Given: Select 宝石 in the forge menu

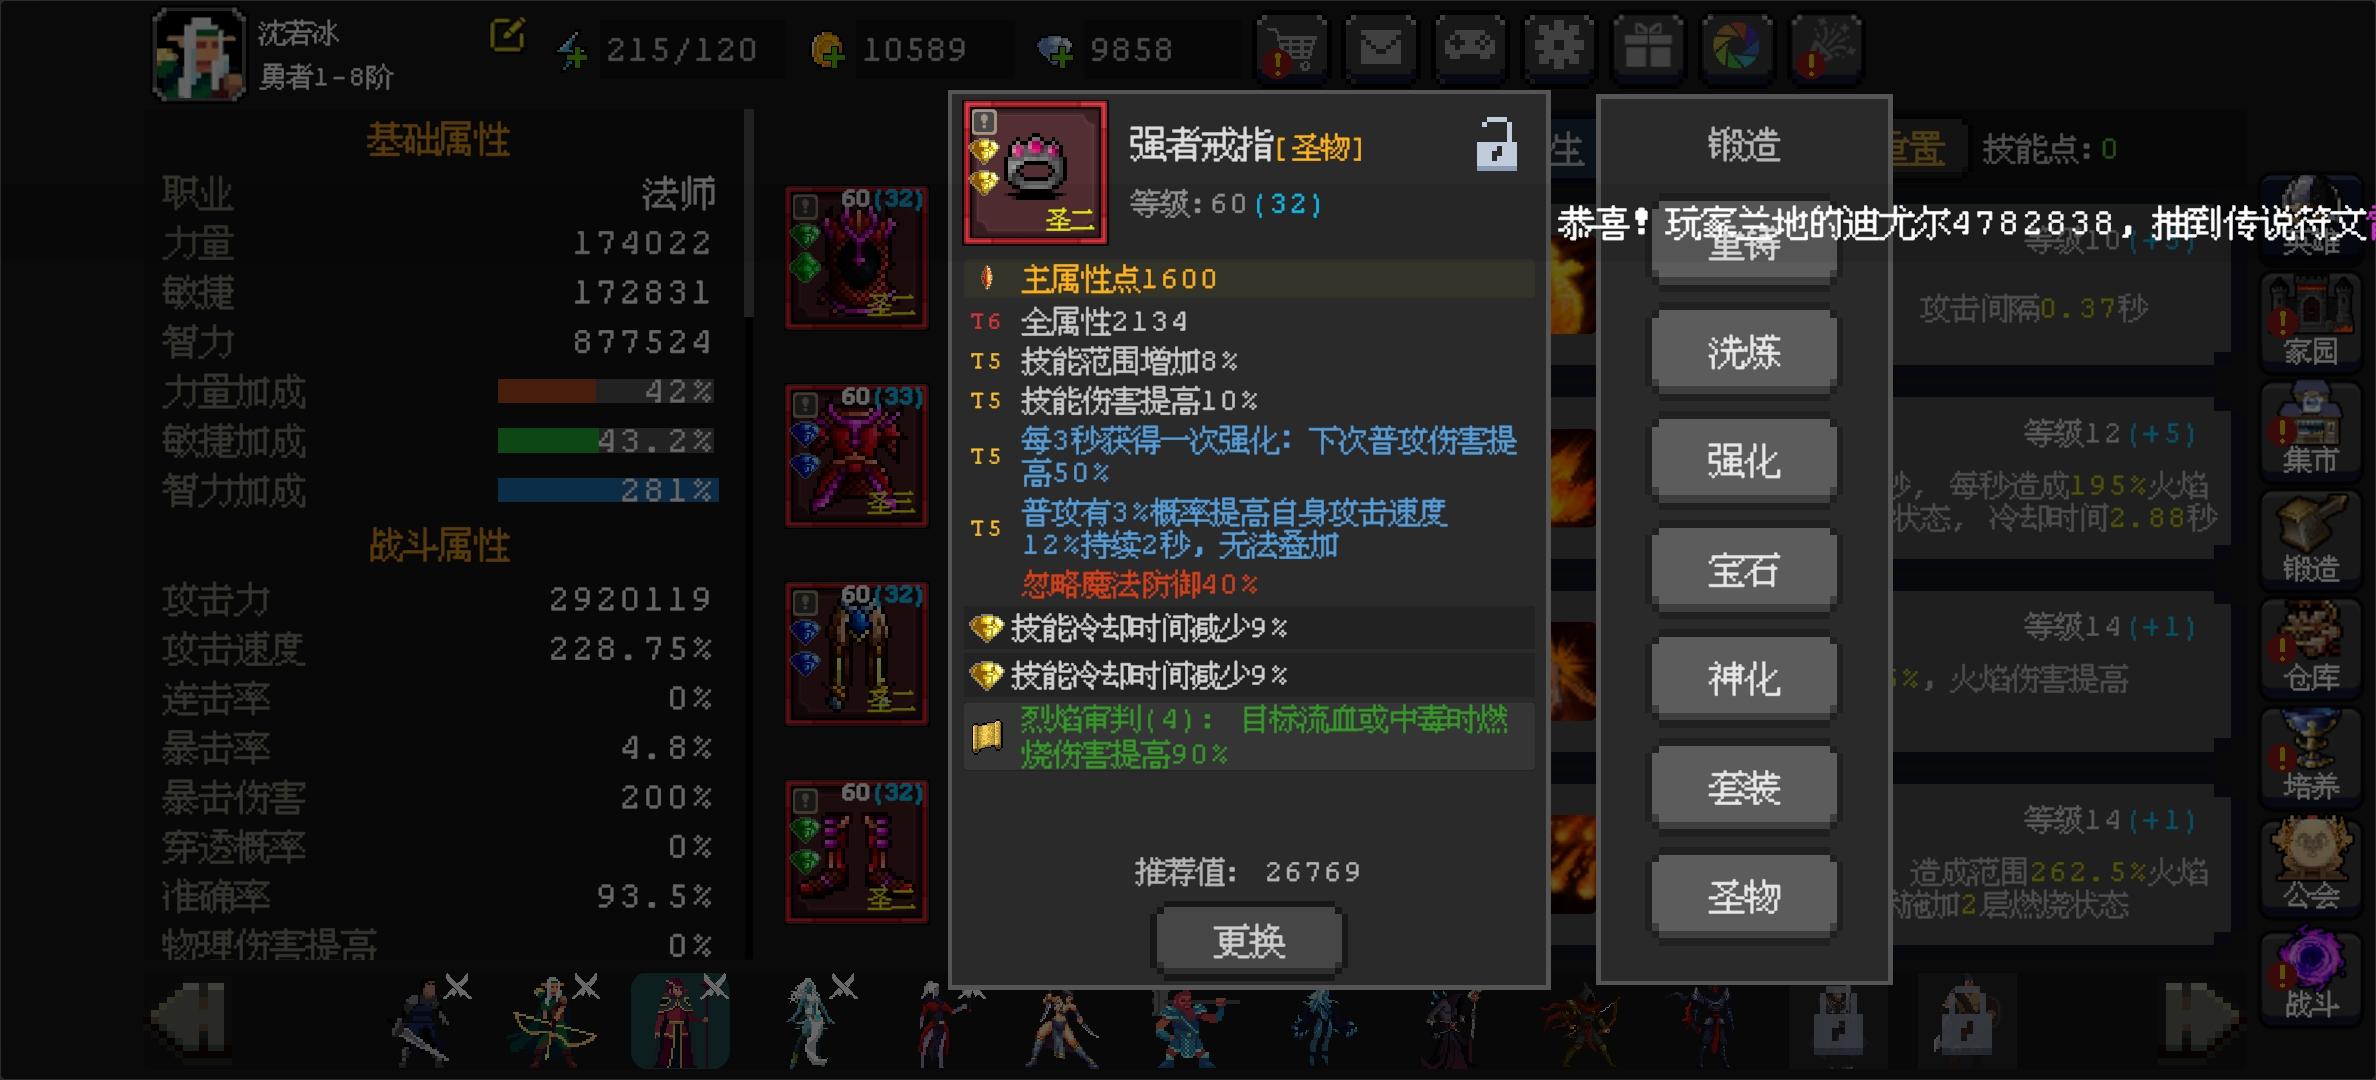Looking at the screenshot, I should pyautogui.click(x=1743, y=570).
